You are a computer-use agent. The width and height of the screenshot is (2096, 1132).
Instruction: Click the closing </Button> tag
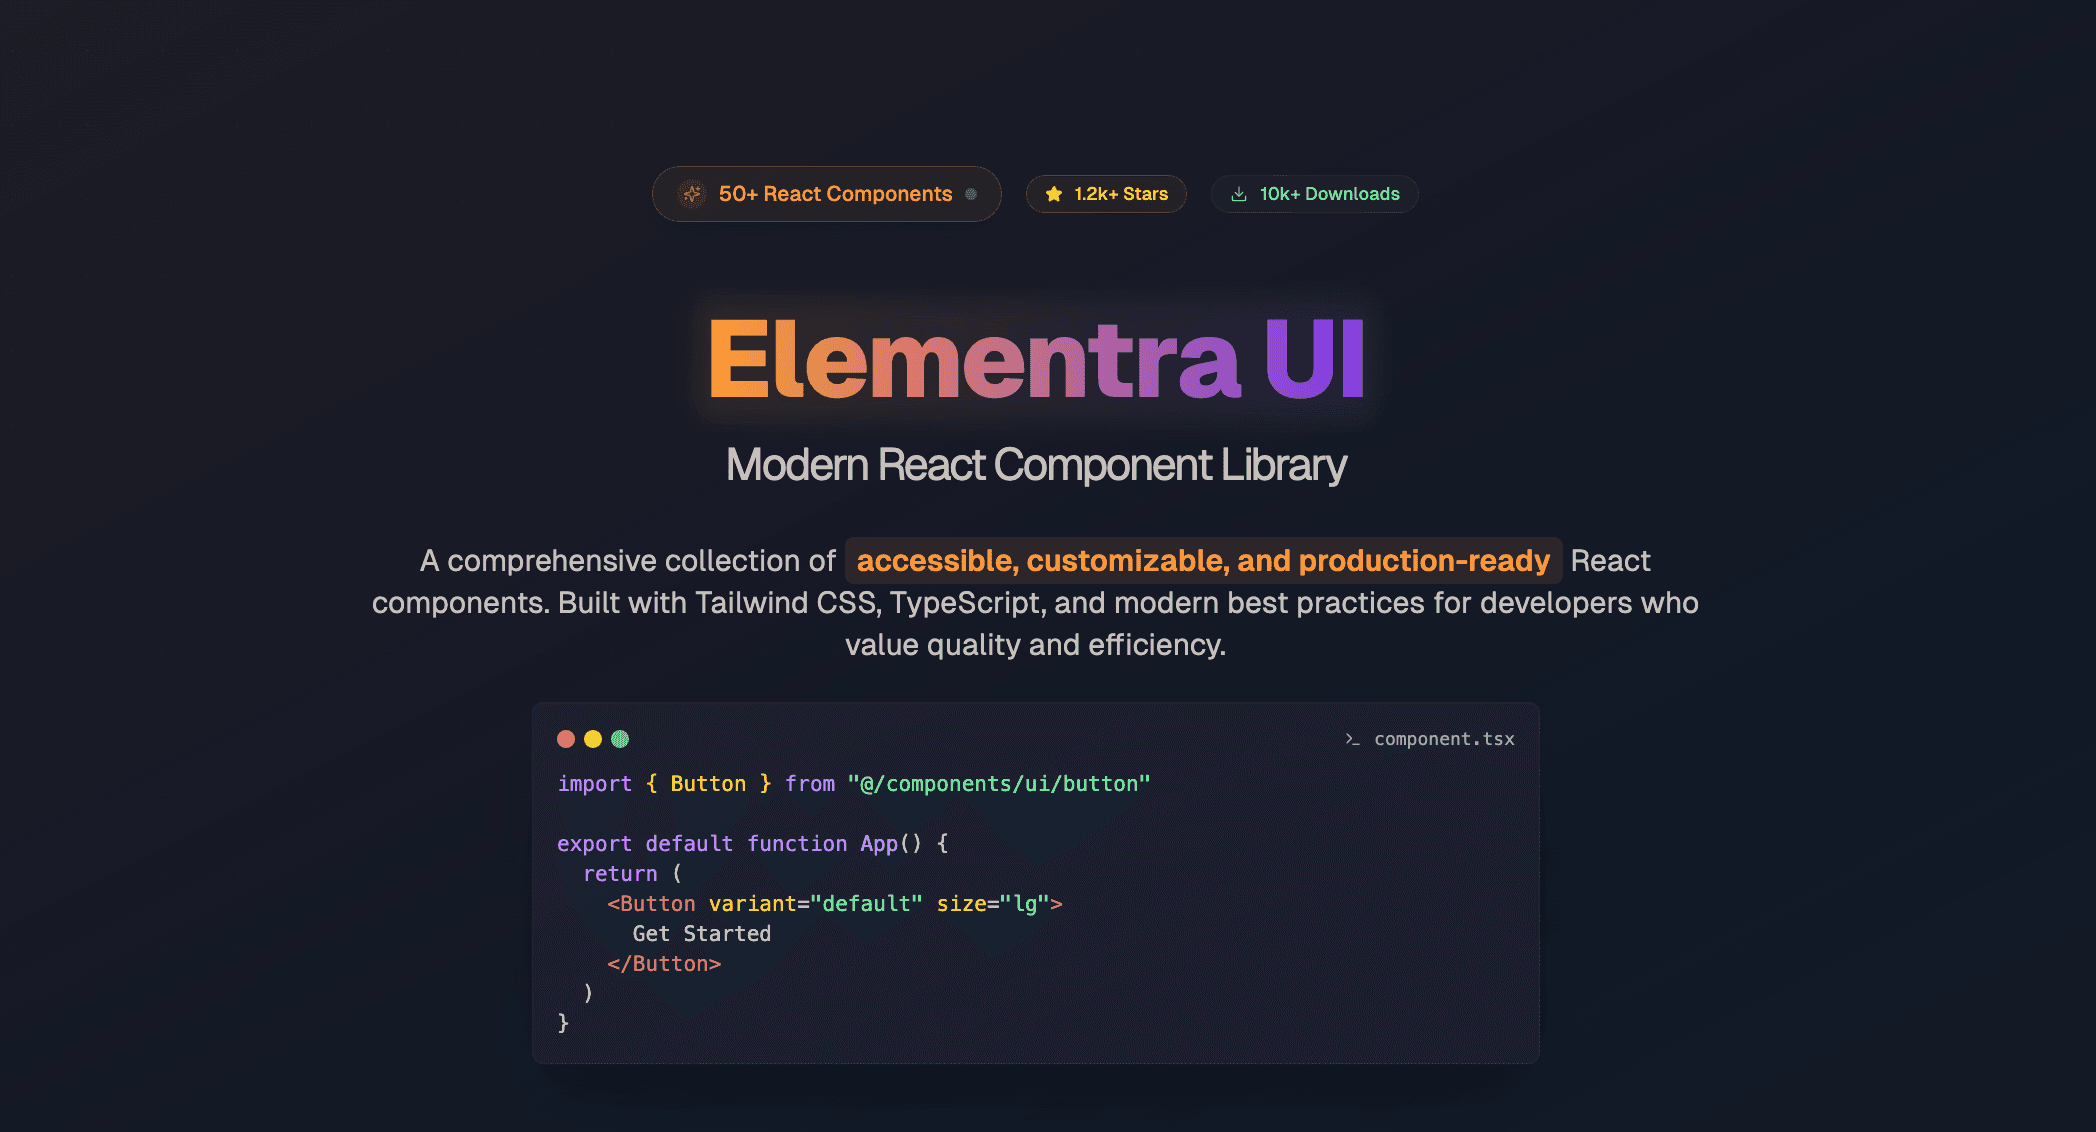pos(664,964)
